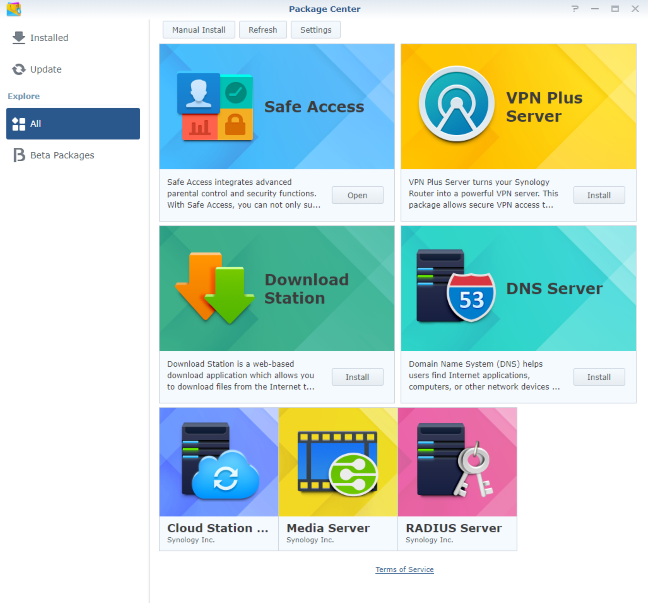Click the RADIUS Server title text
This screenshot has height=603, width=648.
(x=454, y=528)
